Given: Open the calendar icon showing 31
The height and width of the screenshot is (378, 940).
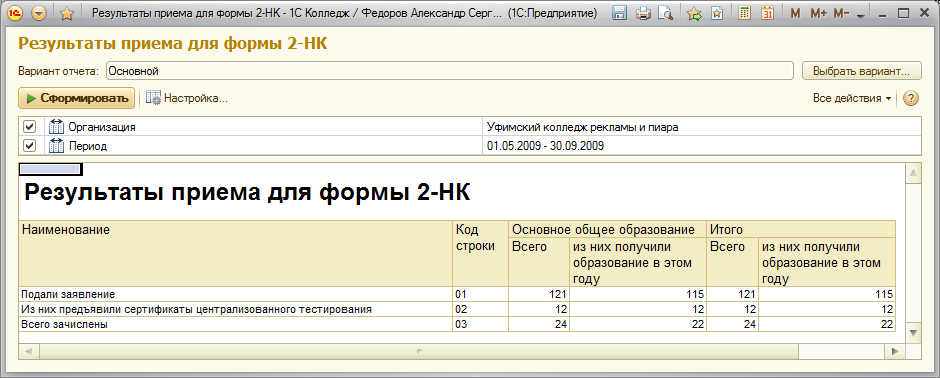Looking at the screenshot, I should click(x=767, y=13).
